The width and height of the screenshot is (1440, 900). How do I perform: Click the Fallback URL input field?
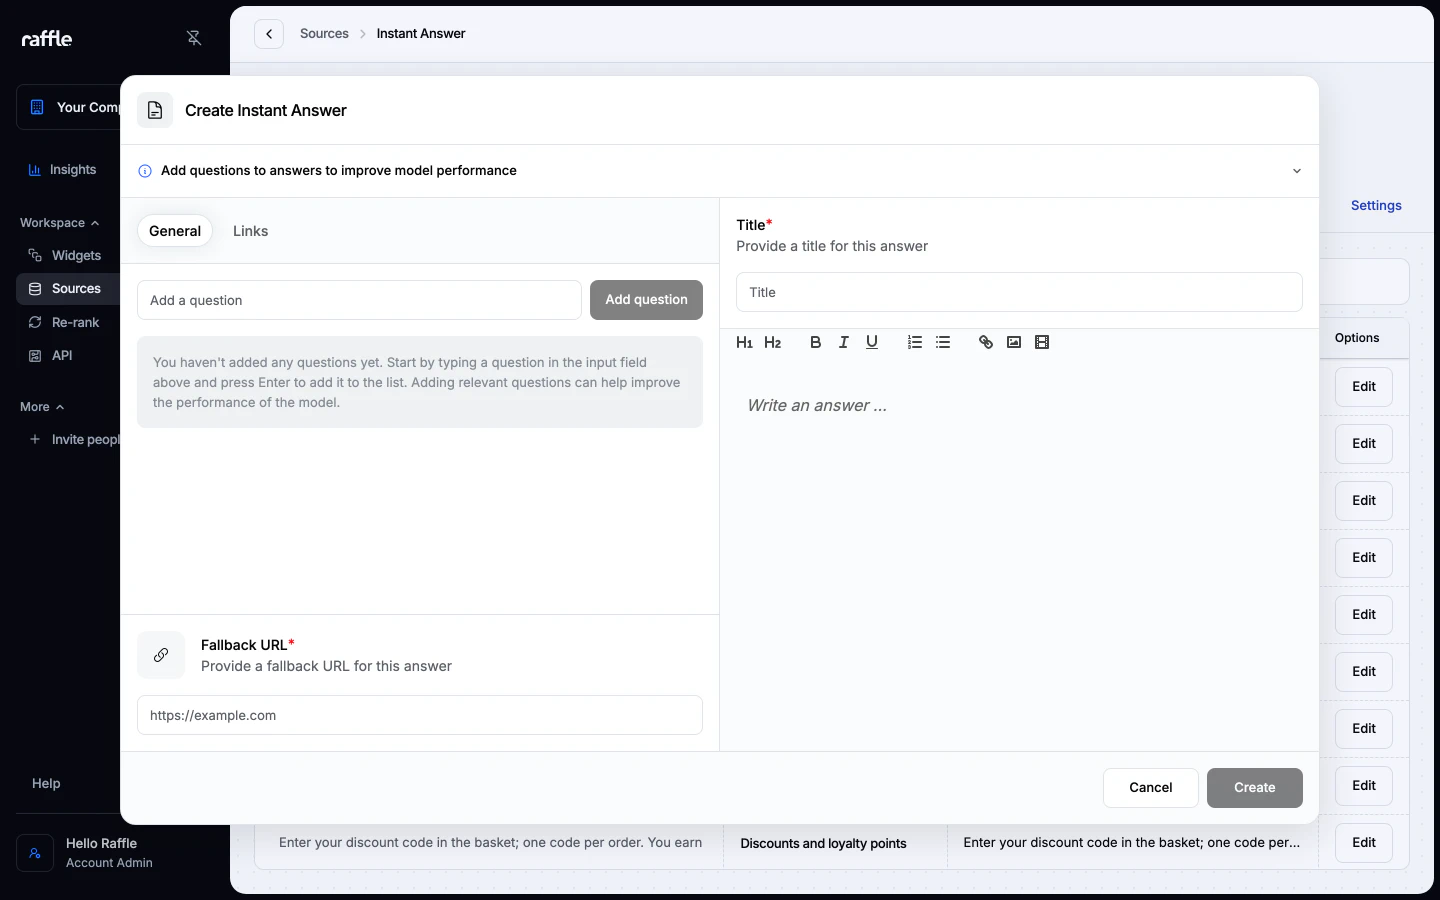pos(420,715)
